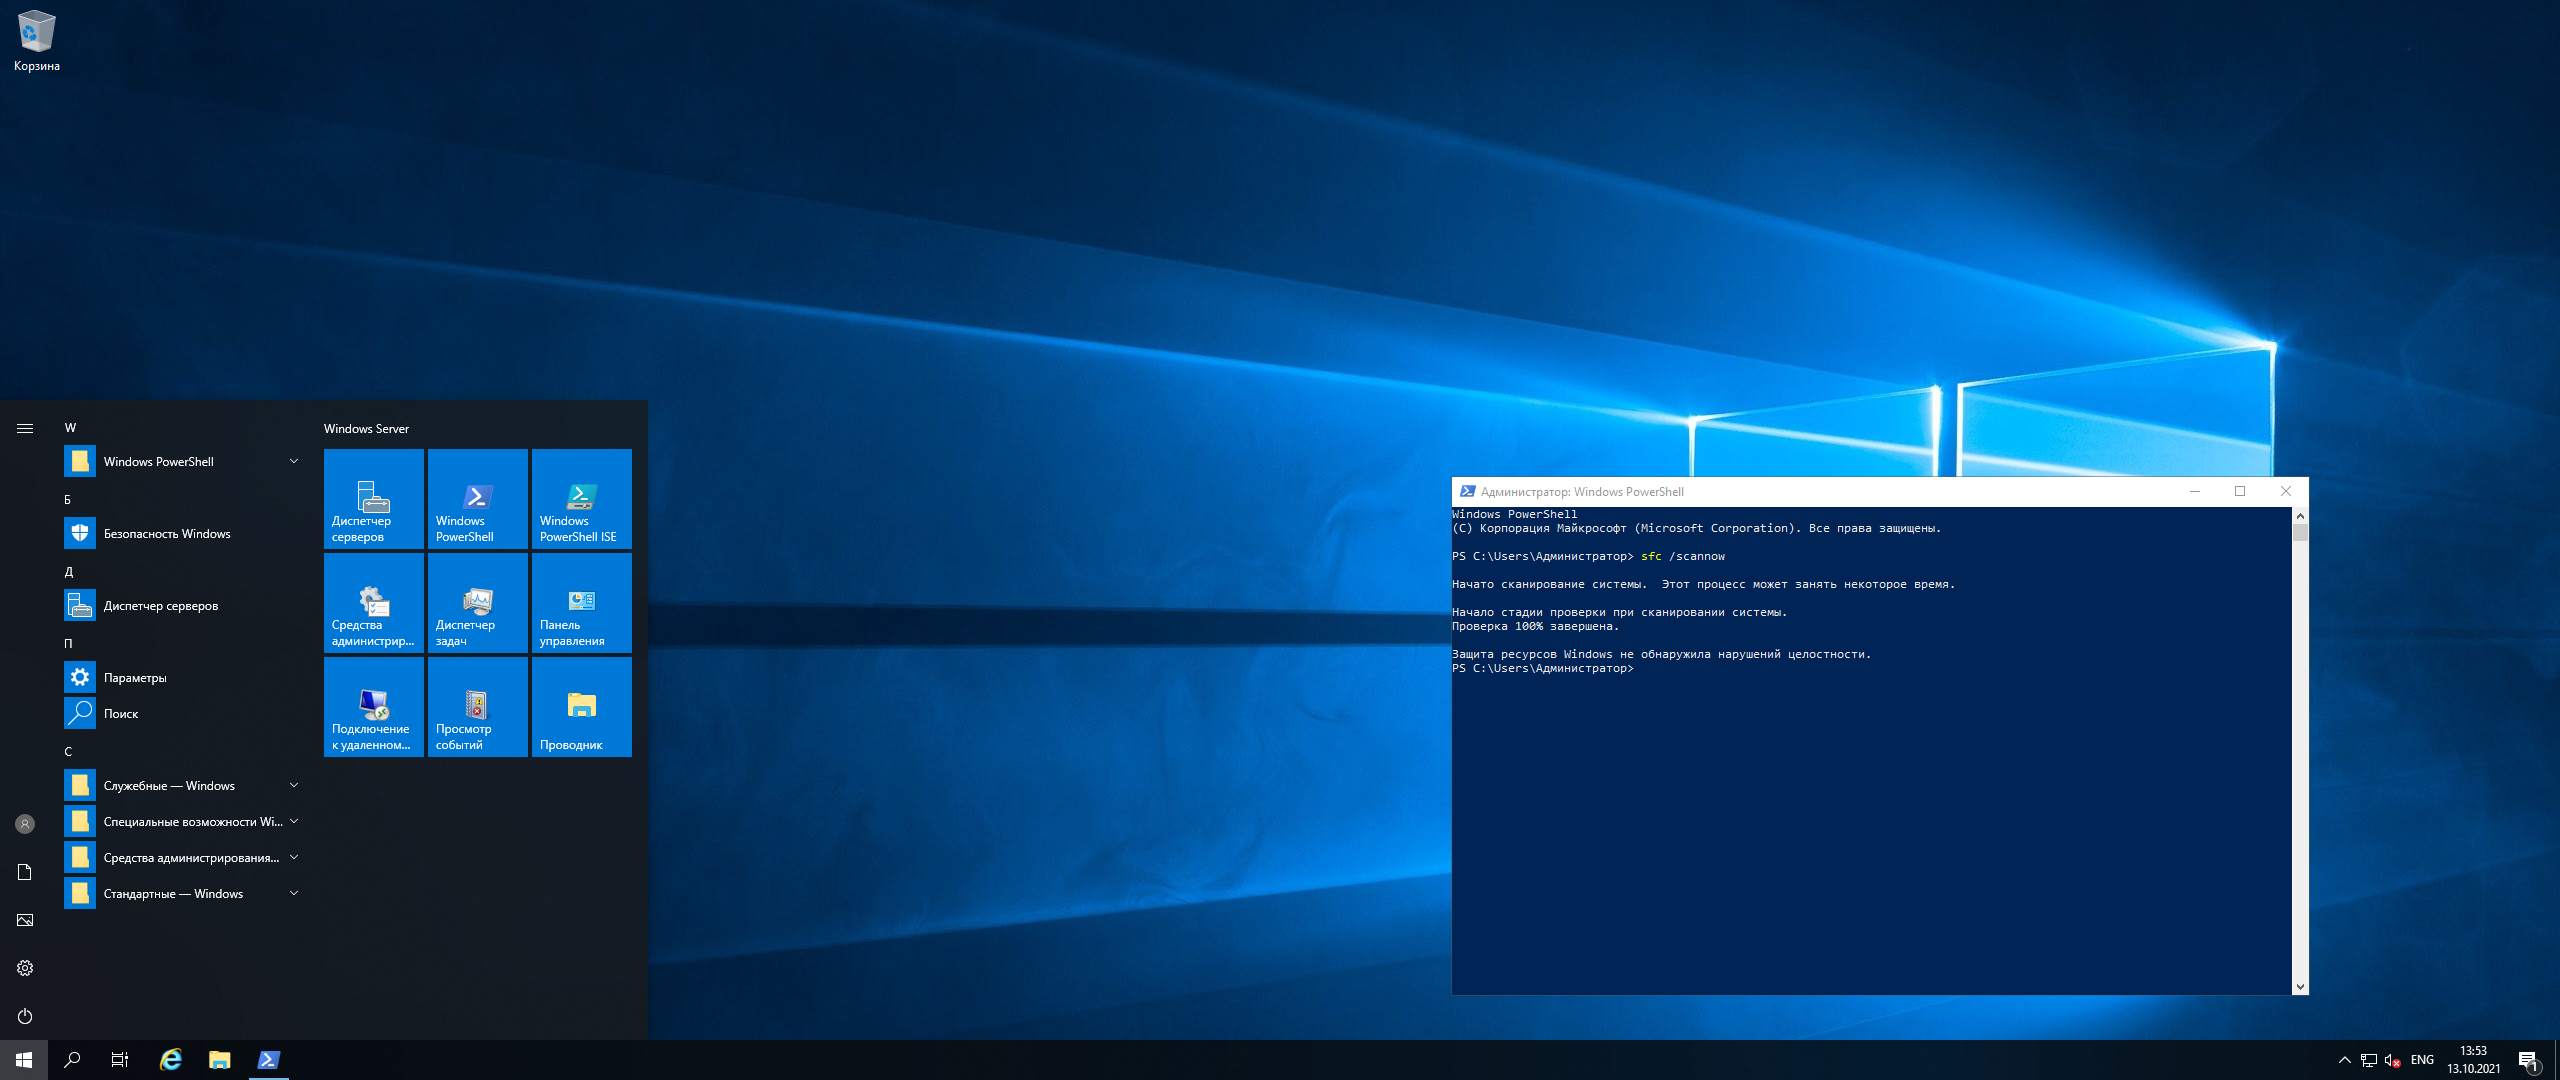Open Диспетчер серверов from the app list
Screen dimensions: 2560x1080
[x=184, y=606]
